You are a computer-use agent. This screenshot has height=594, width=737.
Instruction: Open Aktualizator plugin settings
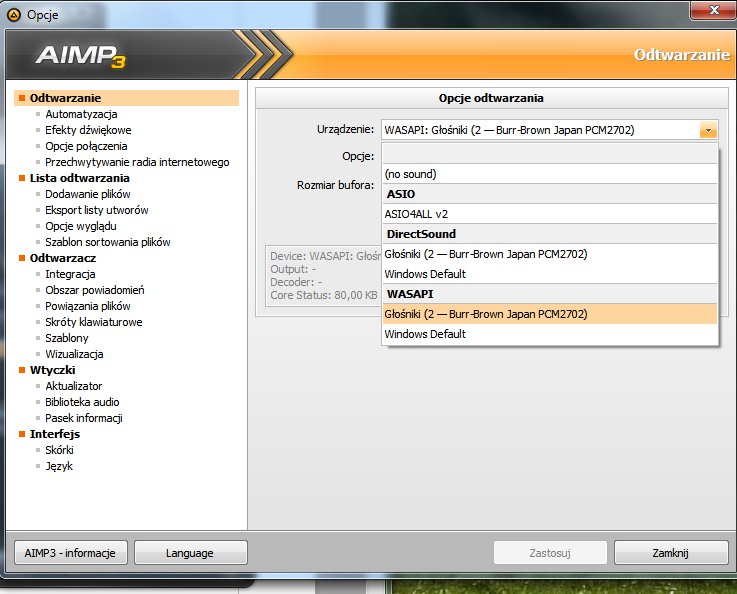[x=73, y=386]
